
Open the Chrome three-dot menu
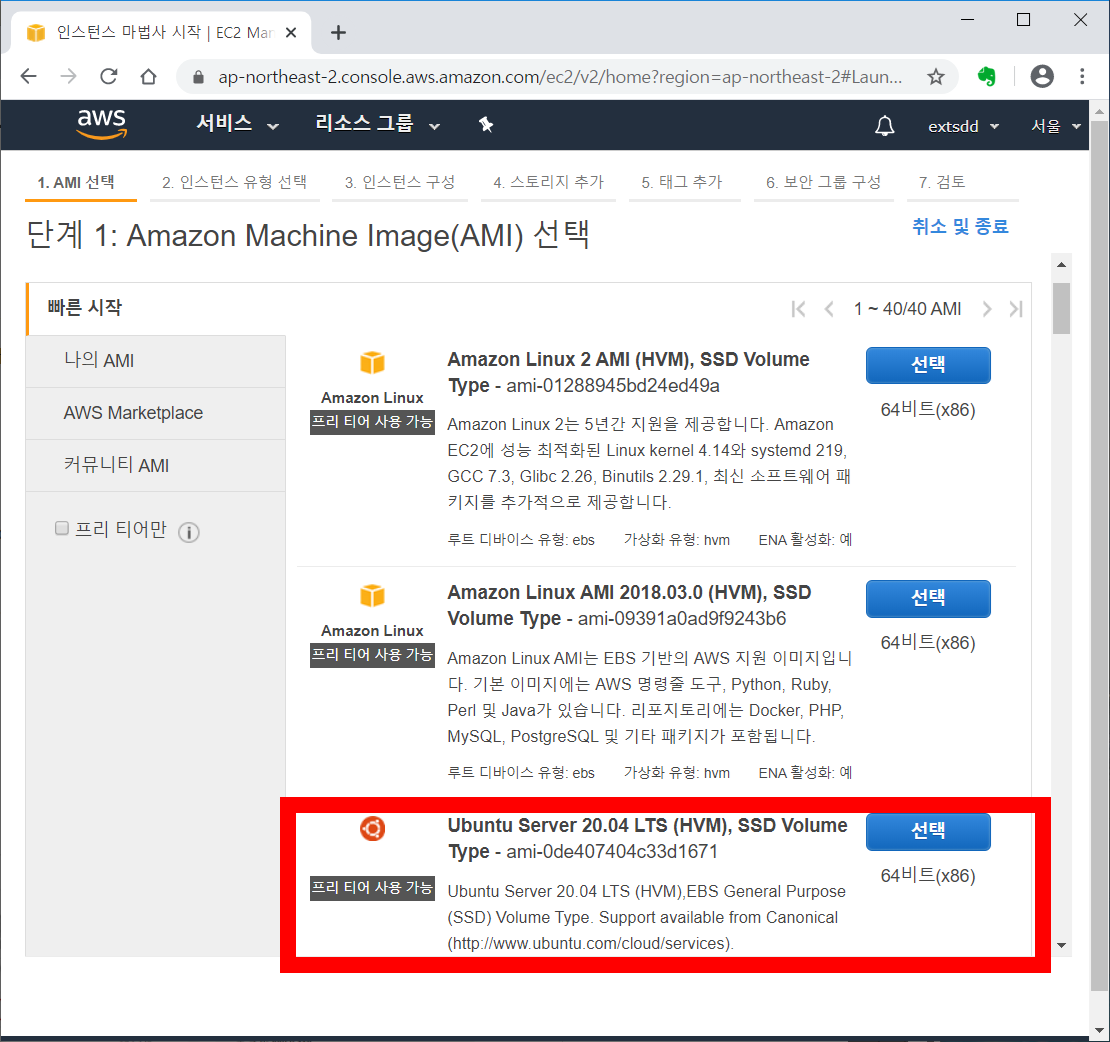pyautogui.click(x=1082, y=76)
